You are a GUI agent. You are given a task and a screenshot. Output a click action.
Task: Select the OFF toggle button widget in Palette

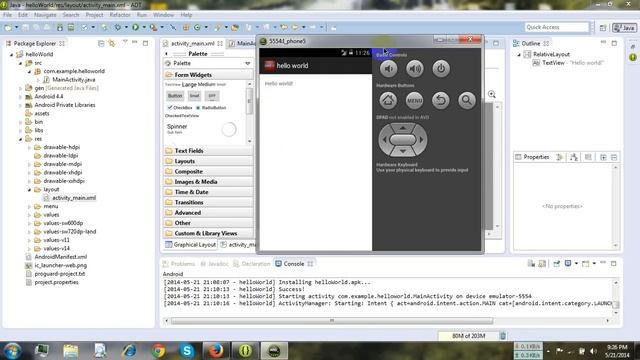click(x=212, y=96)
